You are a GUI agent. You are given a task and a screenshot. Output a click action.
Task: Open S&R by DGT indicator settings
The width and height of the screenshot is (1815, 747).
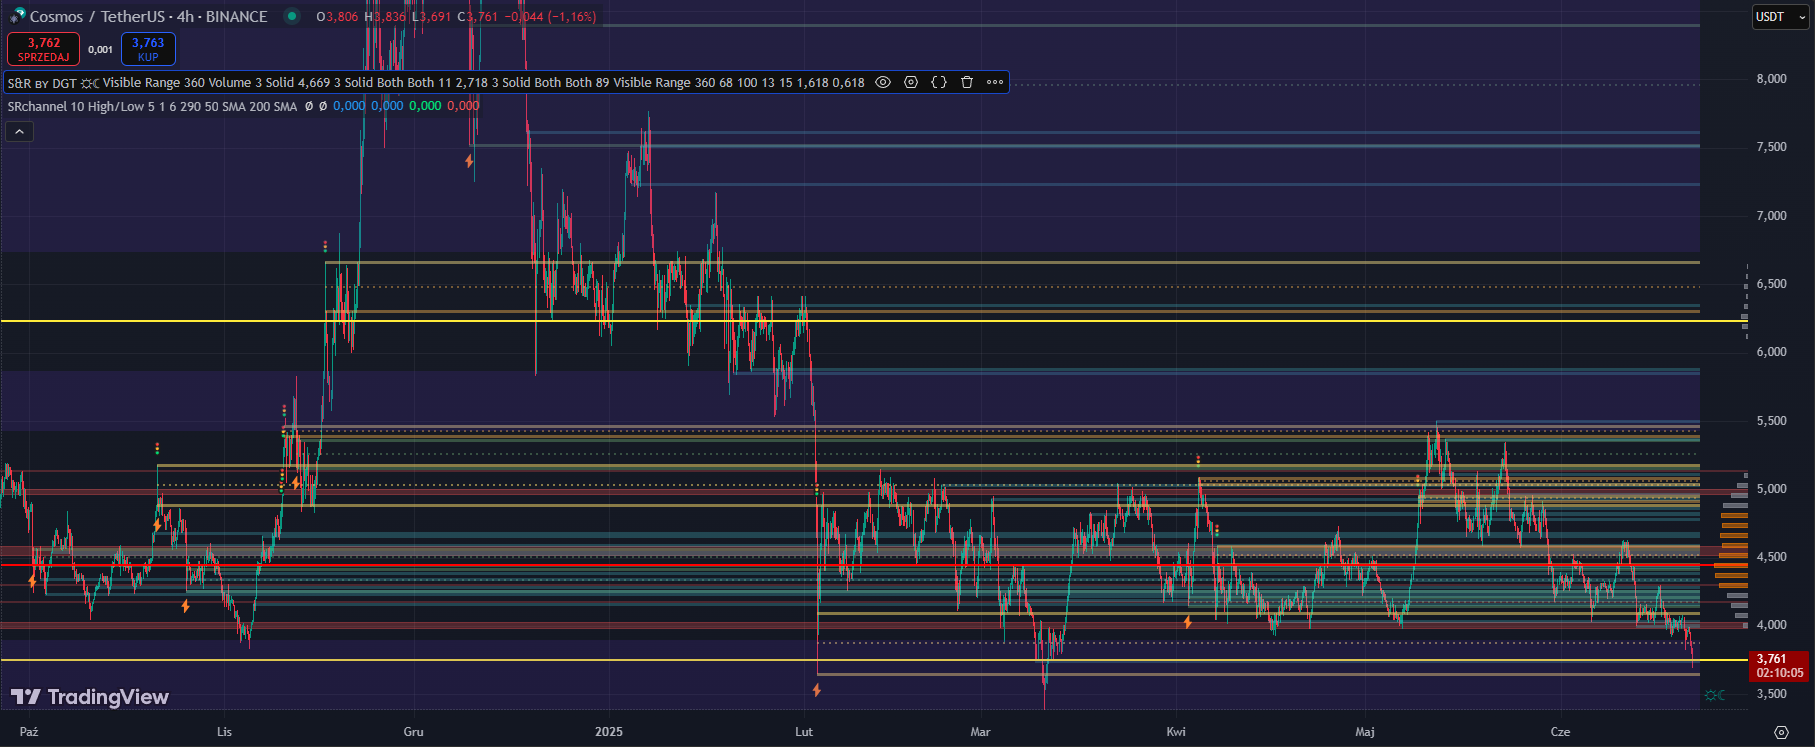coord(911,83)
